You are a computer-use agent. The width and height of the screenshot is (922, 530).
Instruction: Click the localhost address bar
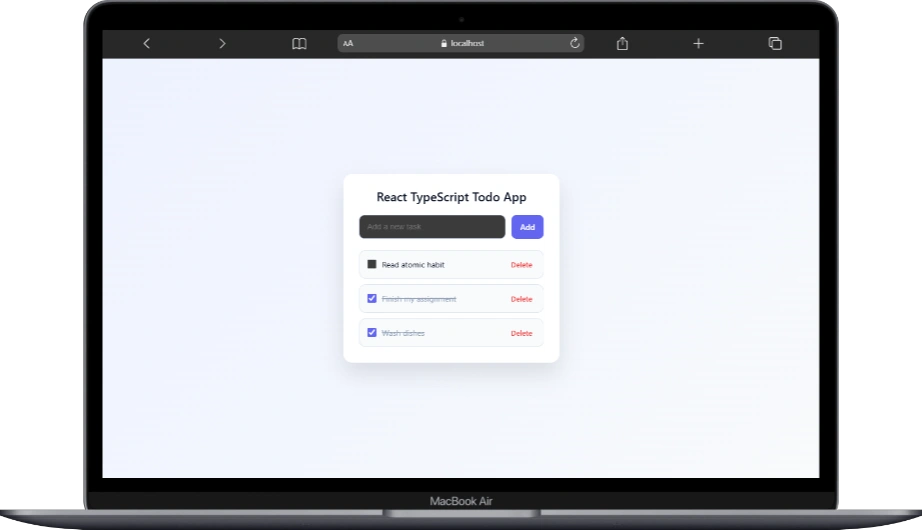click(461, 43)
